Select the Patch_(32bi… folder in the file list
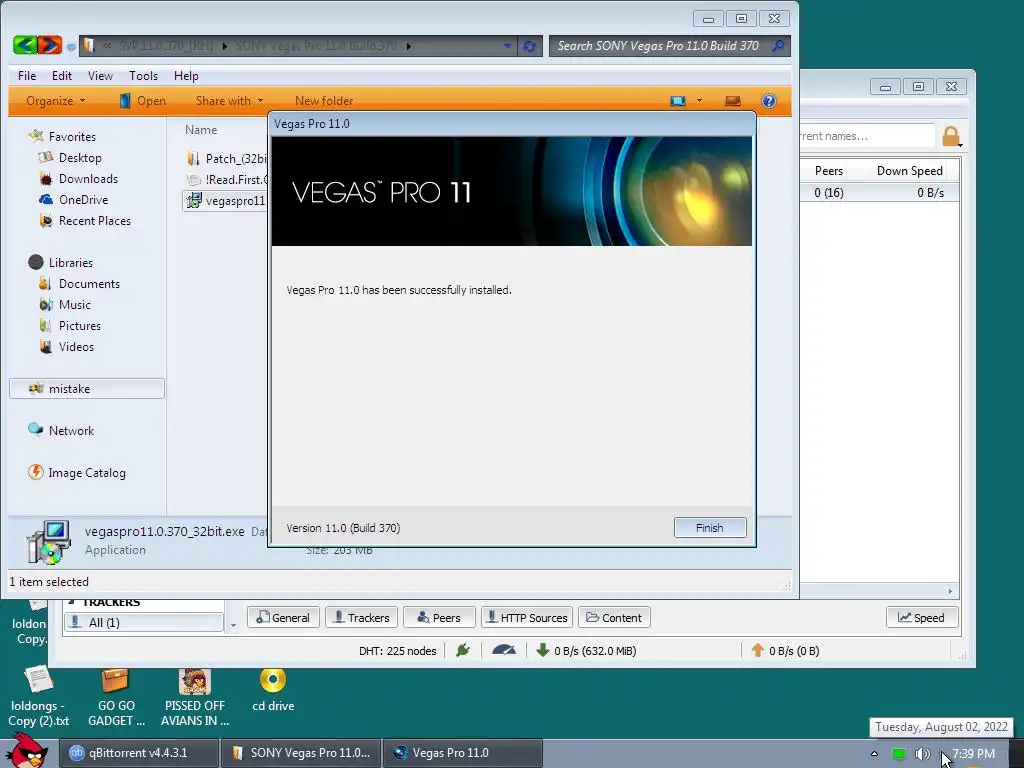 pyautogui.click(x=226, y=158)
